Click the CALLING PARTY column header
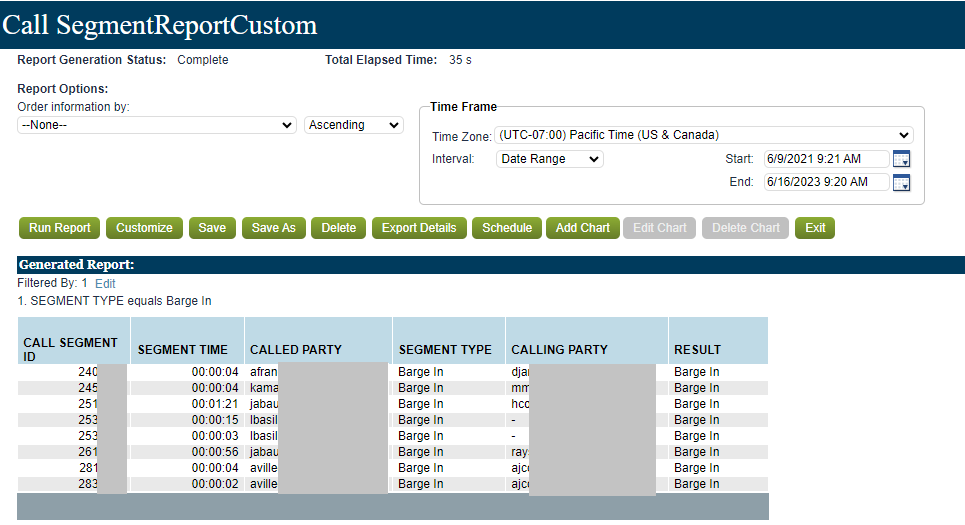Image resolution: width=965 pixels, height=525 pixels. [587, 341]
